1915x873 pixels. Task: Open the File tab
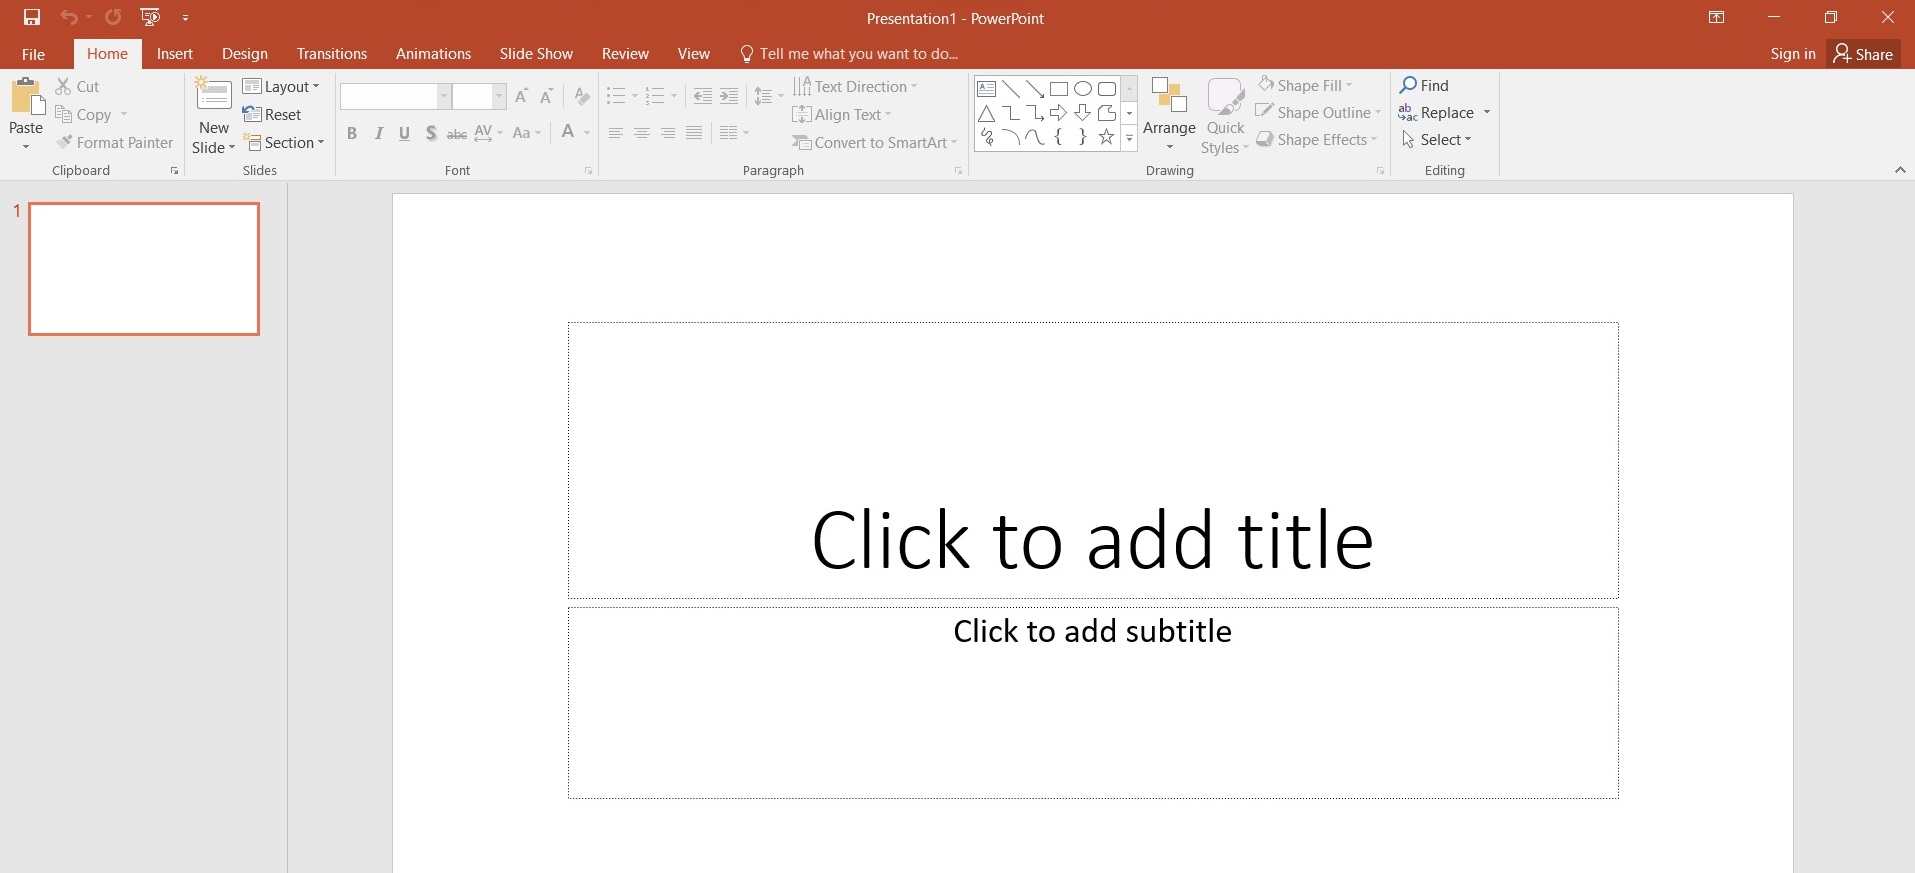(x=33, y=54)
